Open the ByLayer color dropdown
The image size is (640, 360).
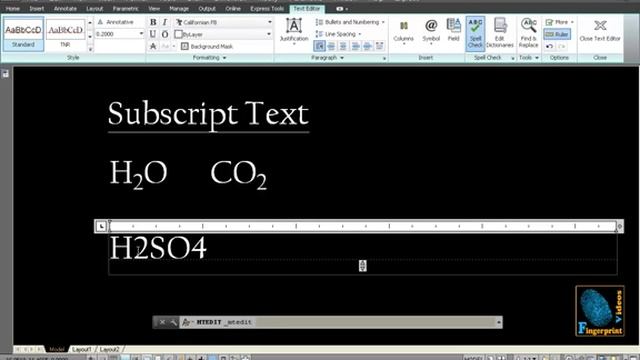coord(269,34)
